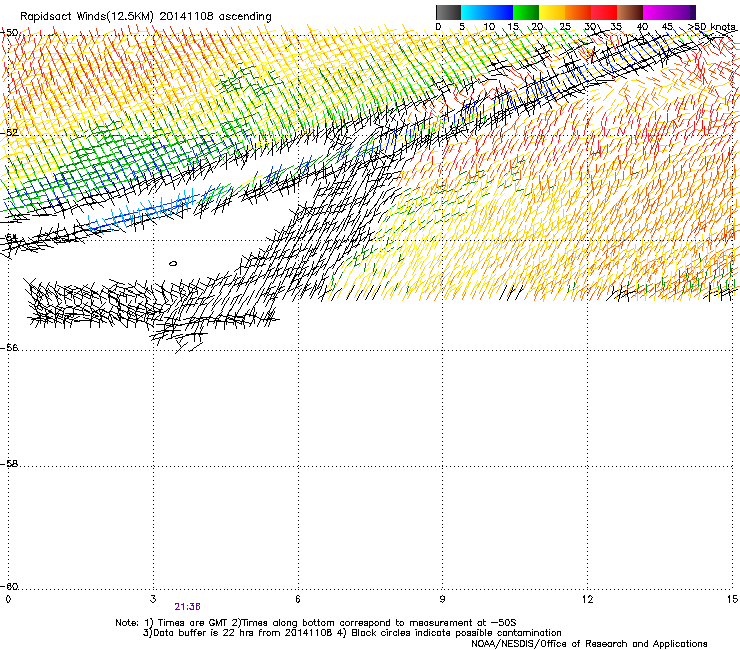Click the blue 10-15 knots legend swatch
This screenshot has height=650, width=740.
click(500, 12)
